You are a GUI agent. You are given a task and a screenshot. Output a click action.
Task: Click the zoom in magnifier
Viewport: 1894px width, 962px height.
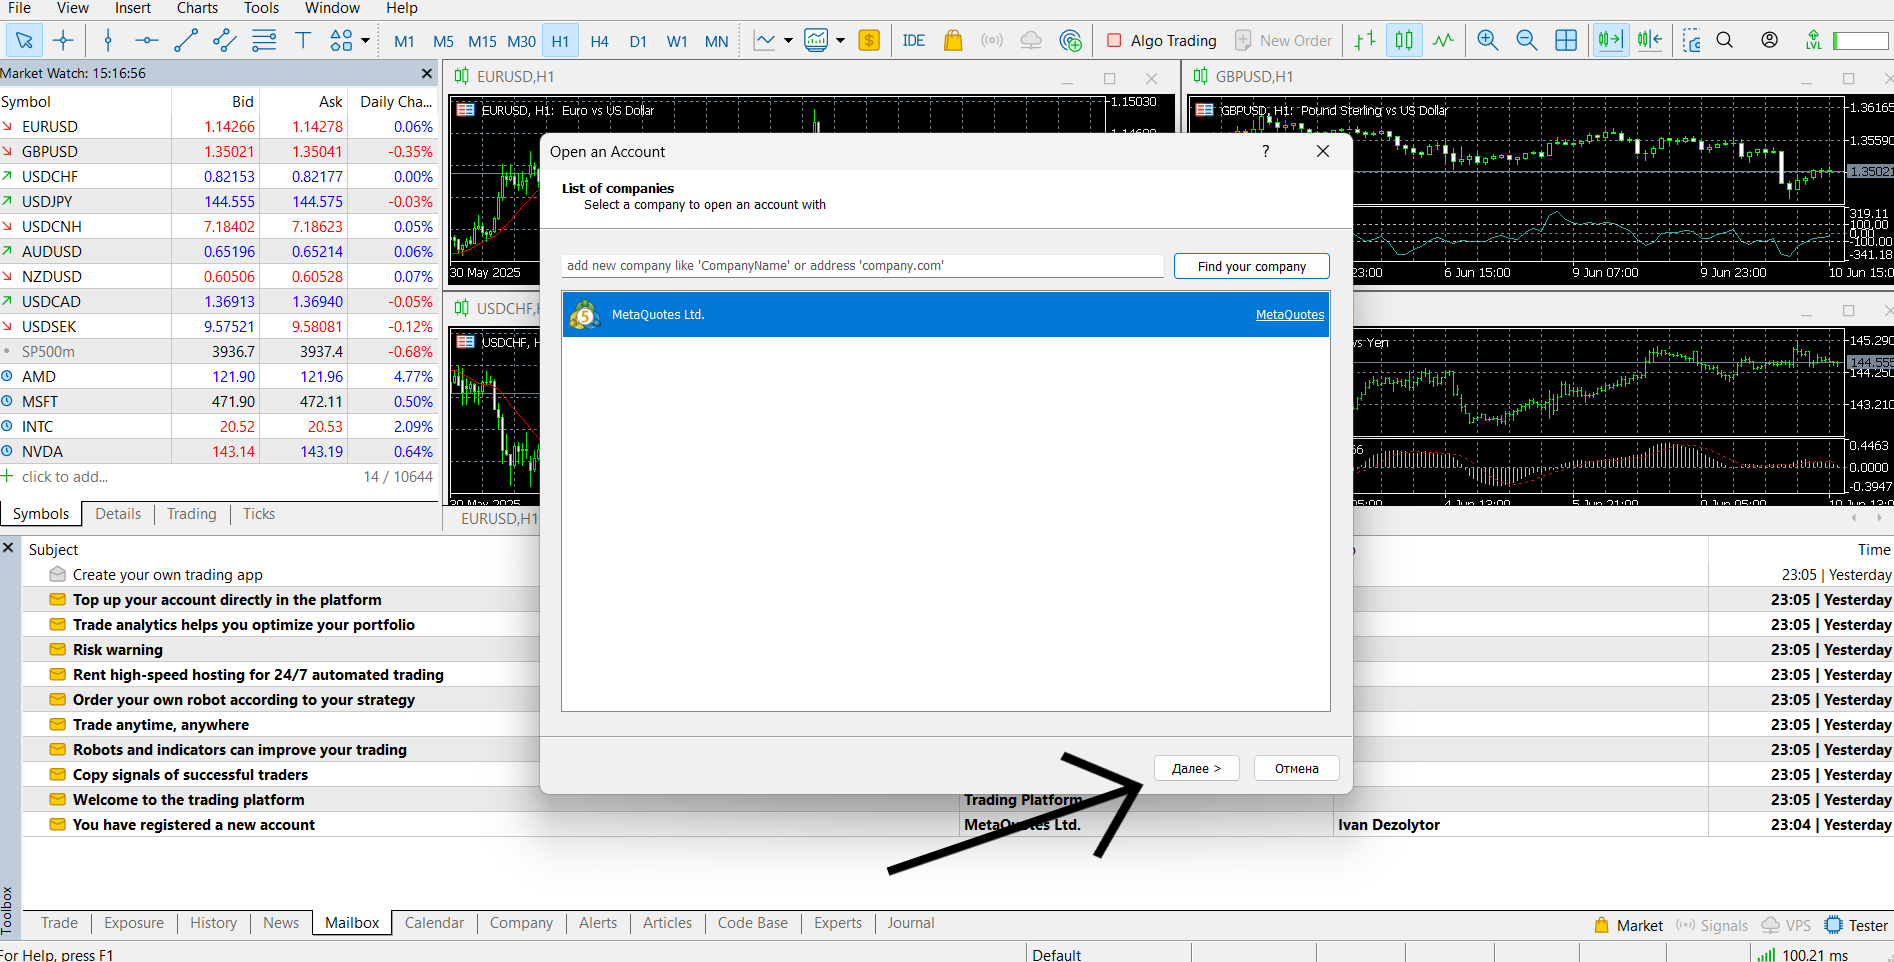click(x=1487, y=40)
